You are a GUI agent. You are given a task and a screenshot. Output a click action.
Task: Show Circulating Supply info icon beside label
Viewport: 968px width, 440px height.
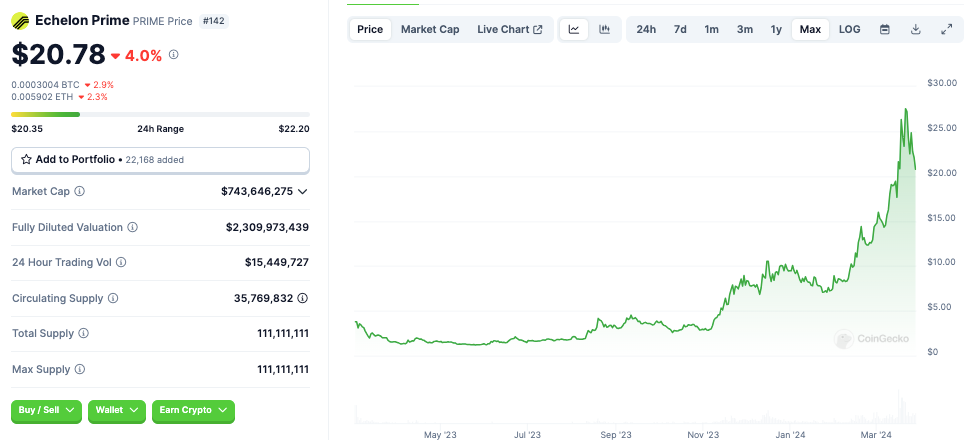(x=113, y=298)
